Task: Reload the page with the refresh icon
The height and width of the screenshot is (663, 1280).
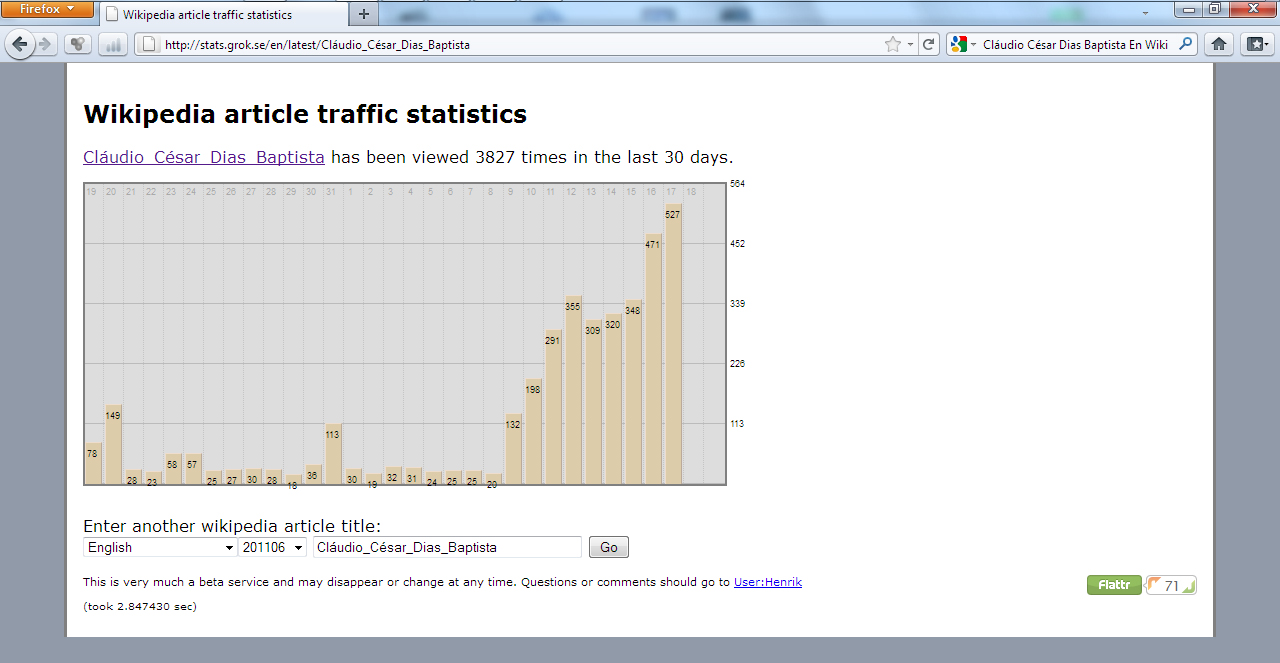Action: (929, 44)
